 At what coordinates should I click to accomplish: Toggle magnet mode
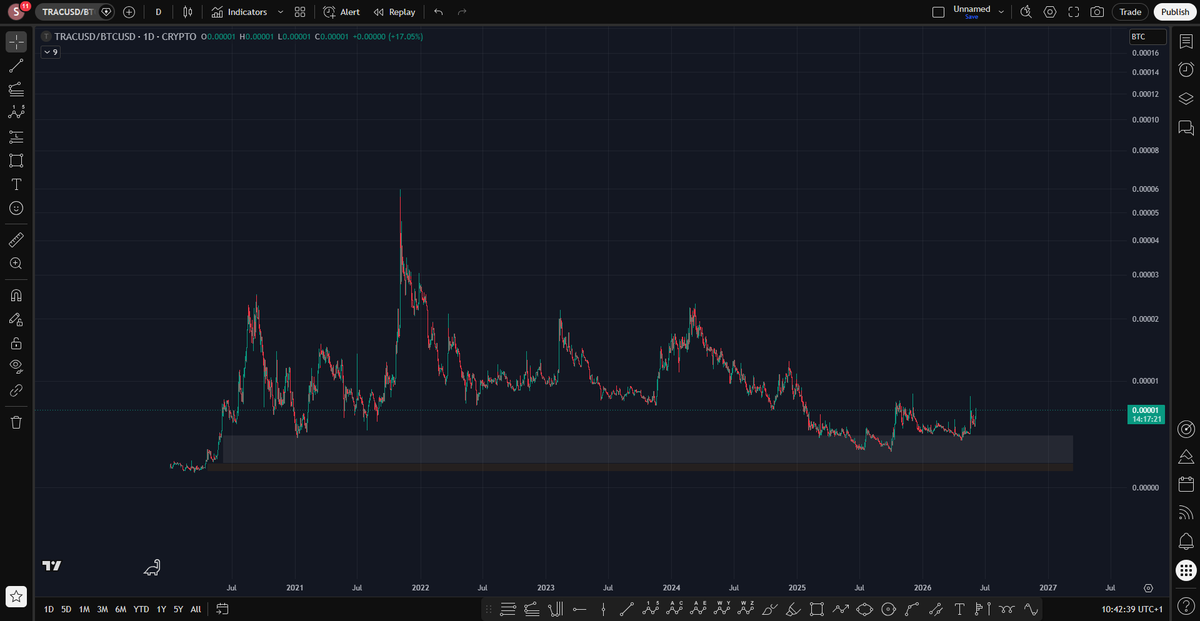pos(16,296)
